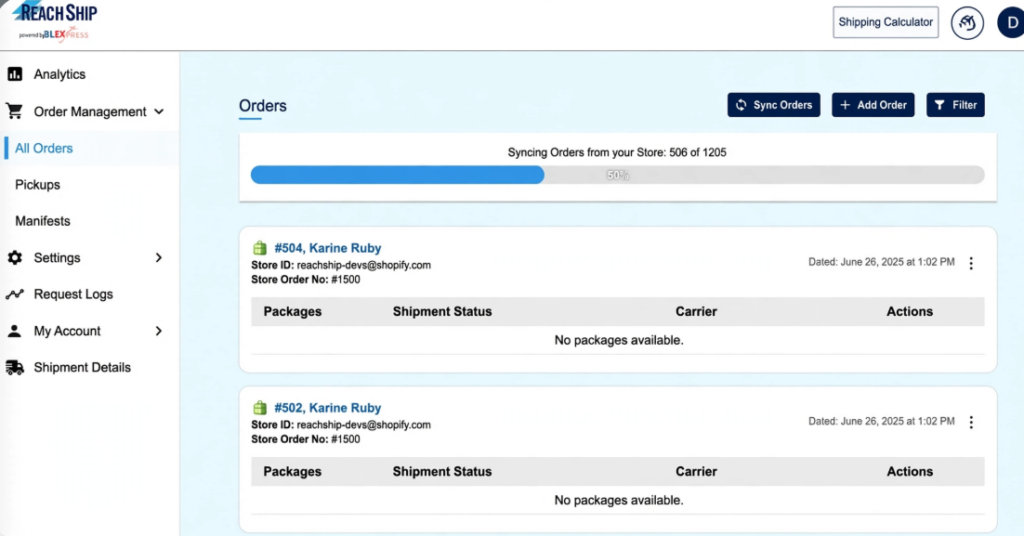Click the Shopify bag icon for order #502
Viewport: 1024px width, 536px height.
click(260, 408)
